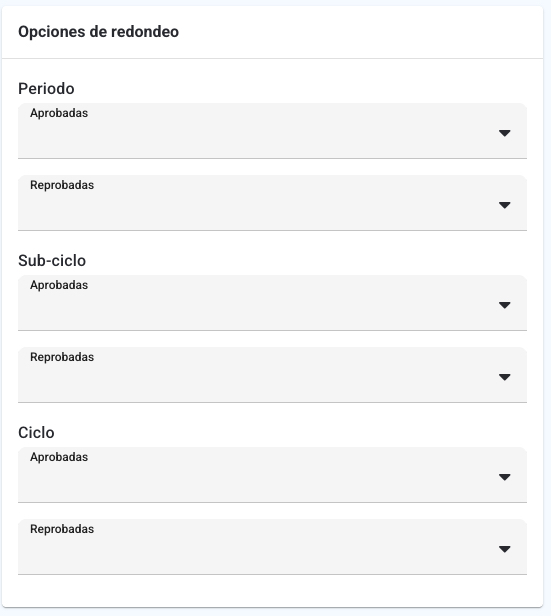Click the arrow icon of Periodo Reprobadas
The height and width of the screenshot is (616, 551).
coord(504,205)
